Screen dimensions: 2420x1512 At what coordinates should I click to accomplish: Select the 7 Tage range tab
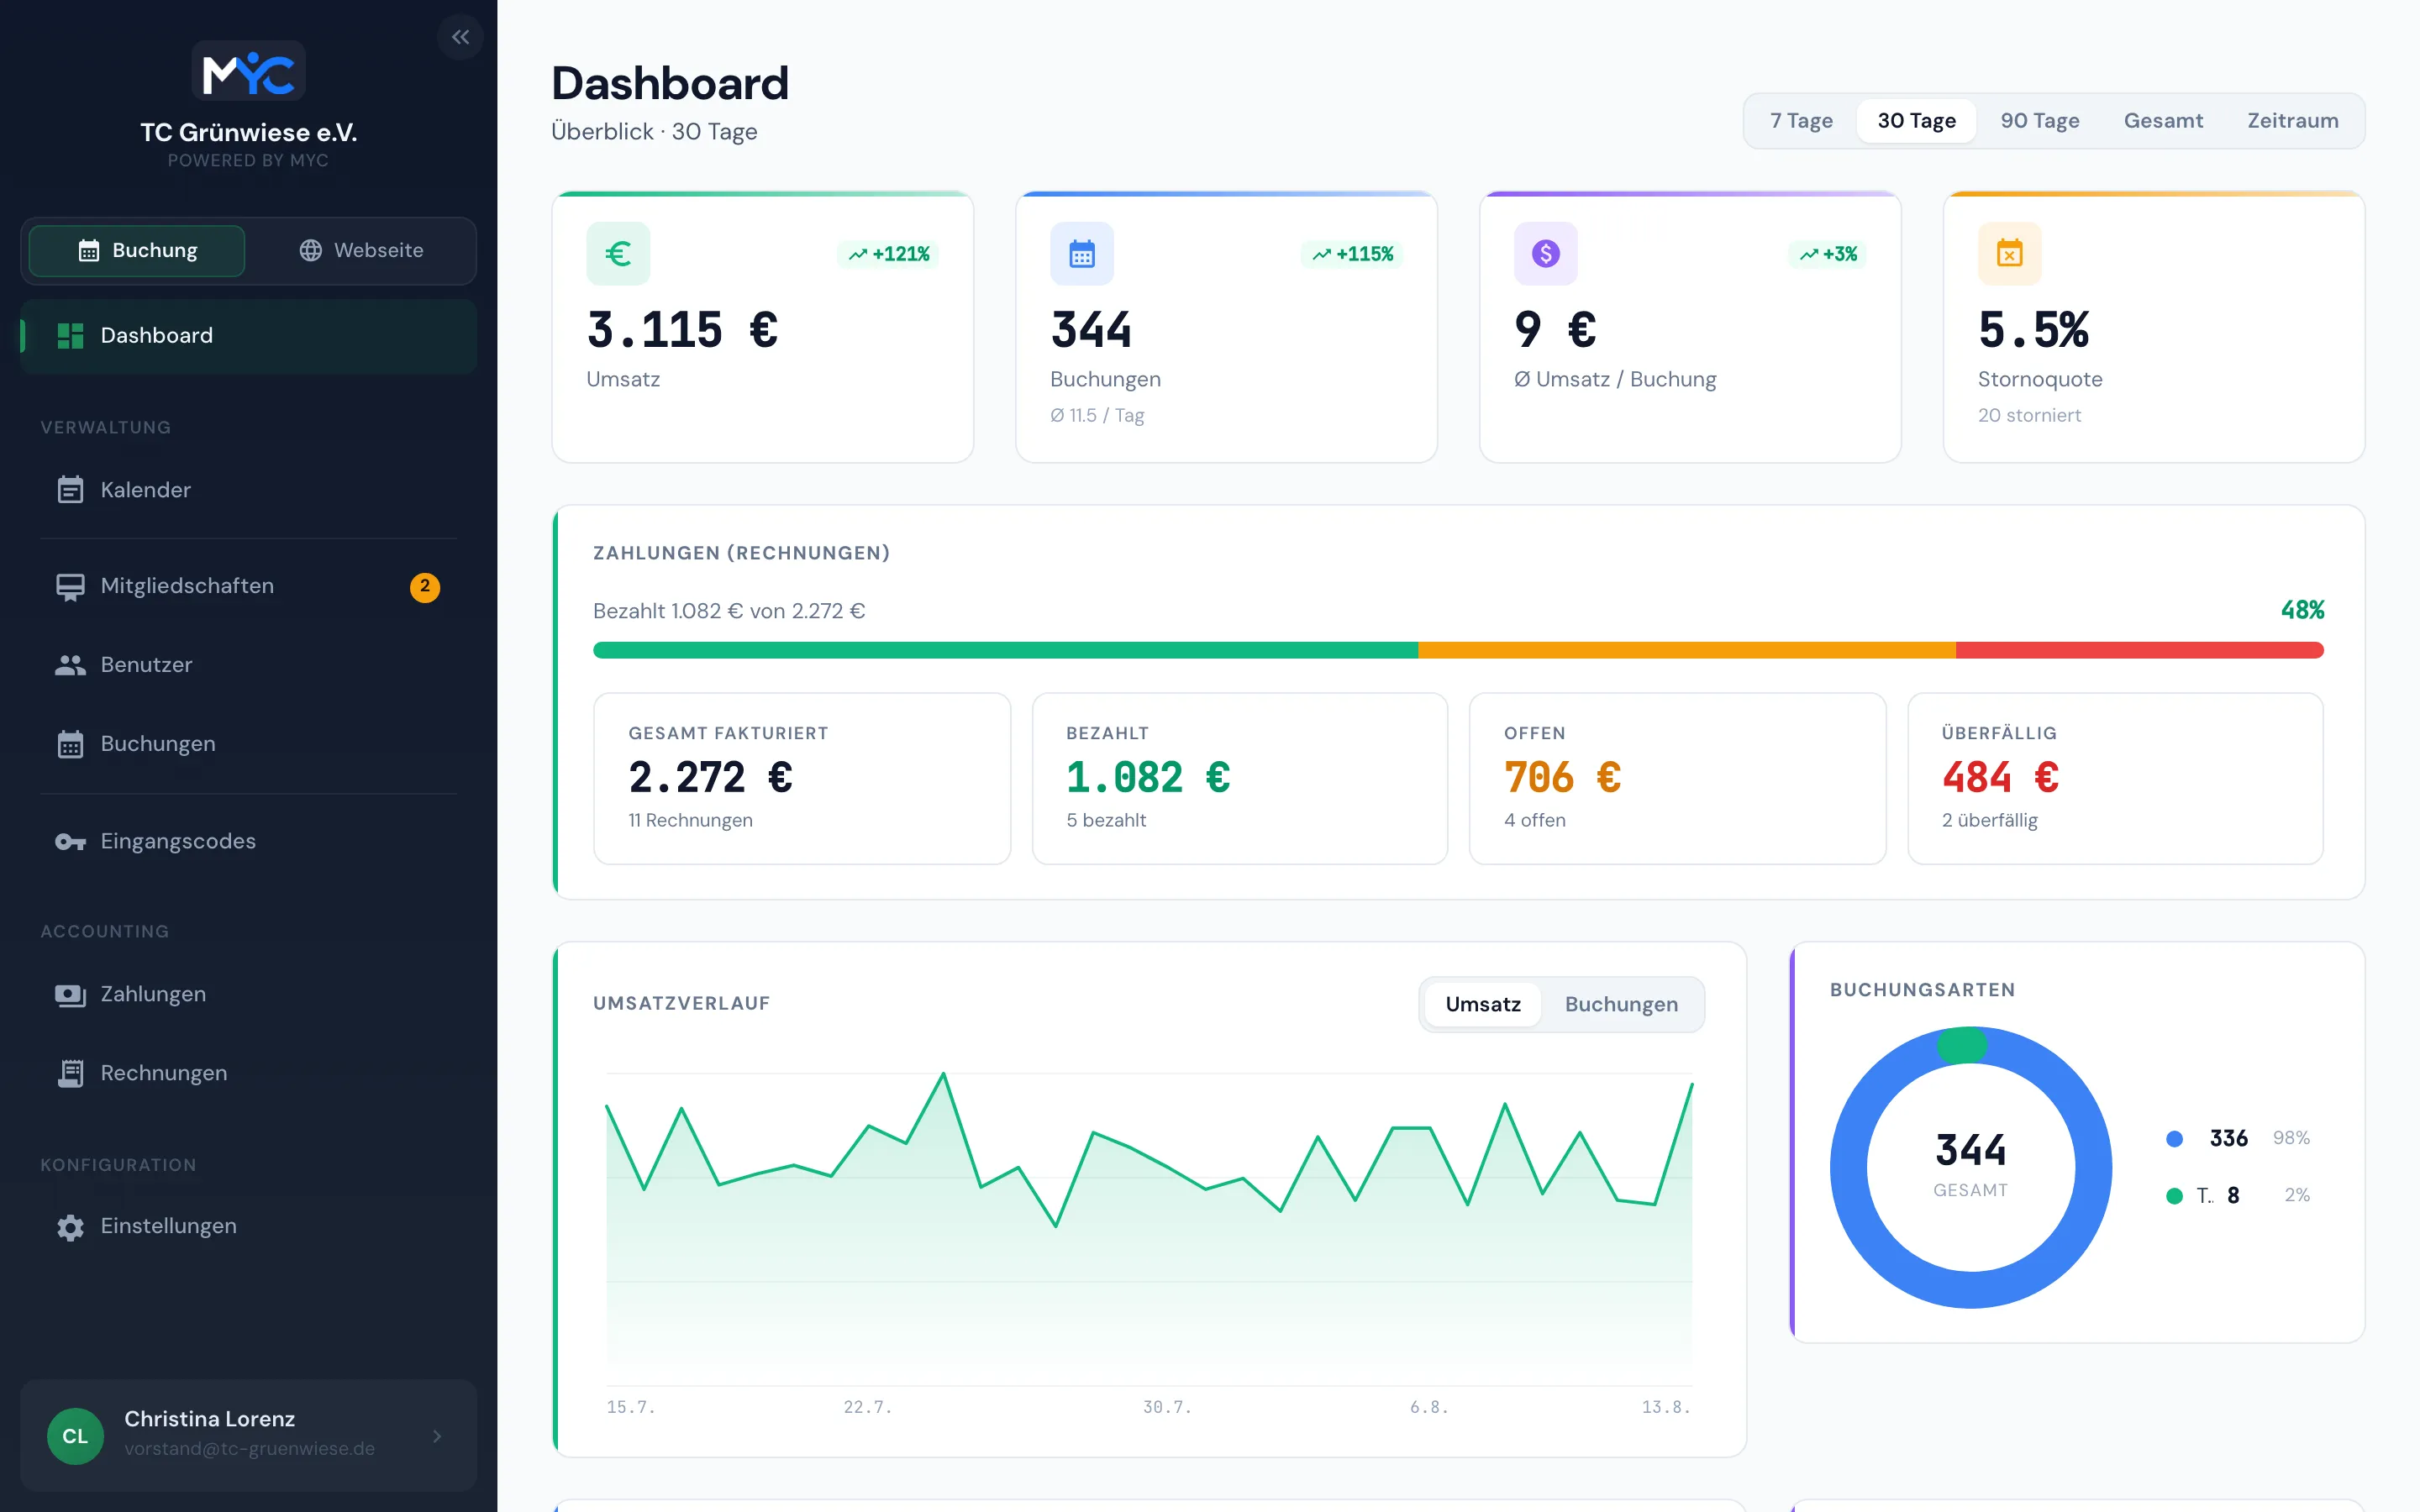tap(1801, 121)
